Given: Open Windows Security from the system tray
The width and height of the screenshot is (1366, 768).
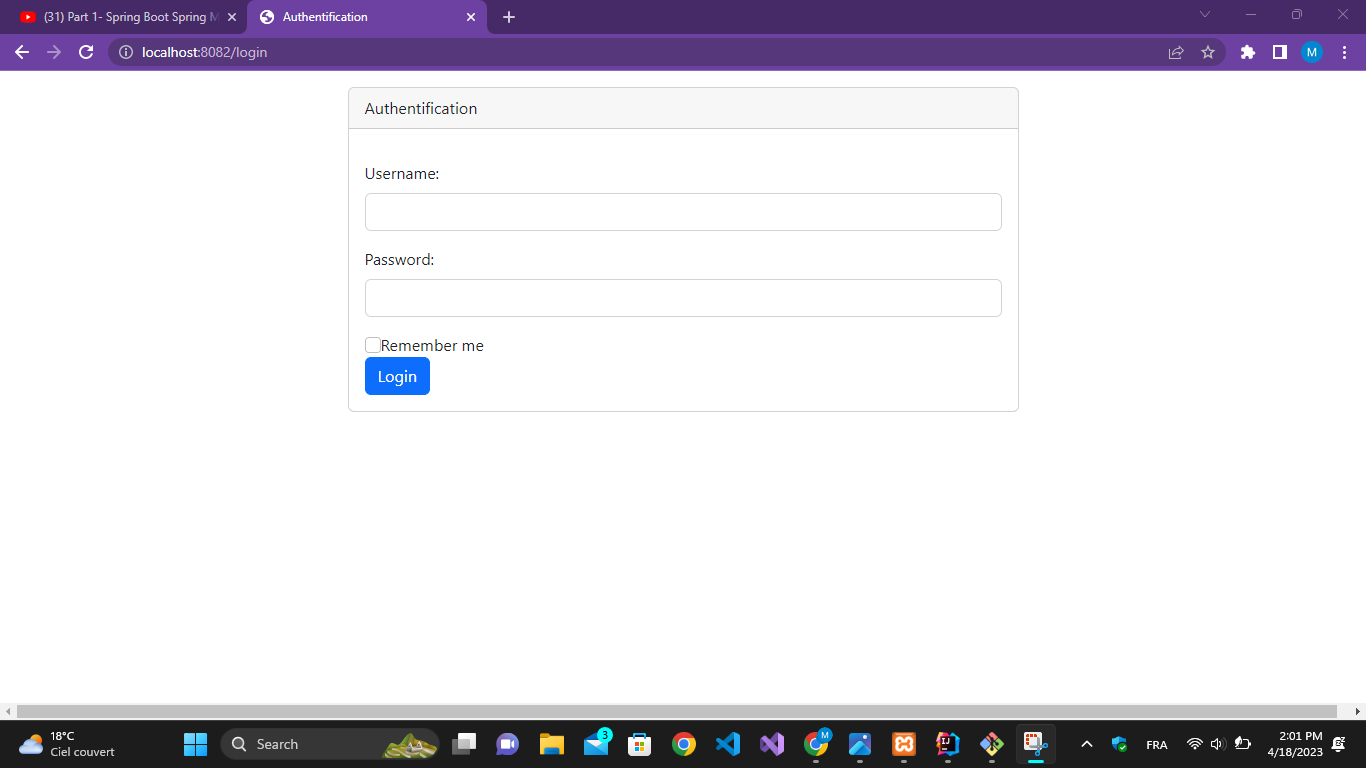Looking at the screenshot, I should 1117,744.
